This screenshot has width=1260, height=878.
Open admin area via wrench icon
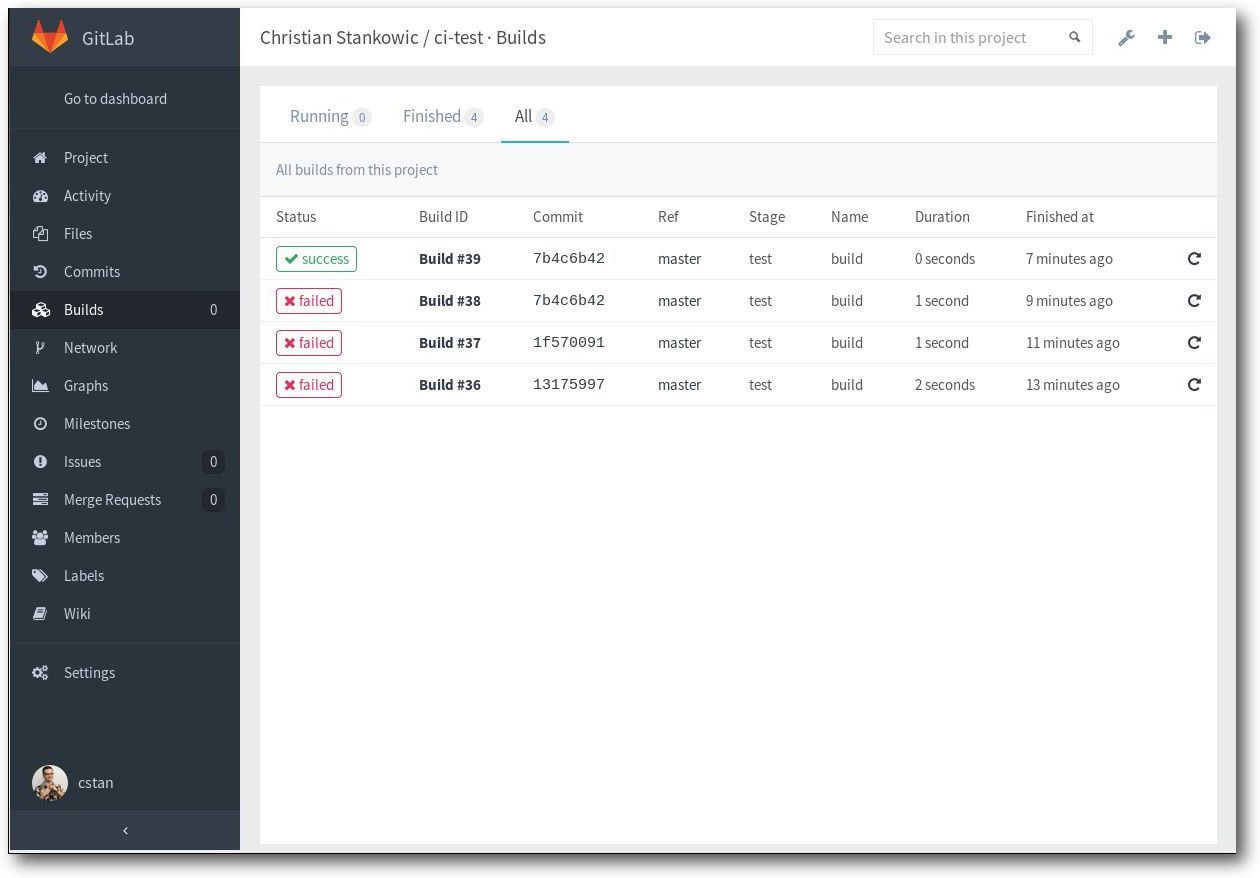pos(1126,38)
